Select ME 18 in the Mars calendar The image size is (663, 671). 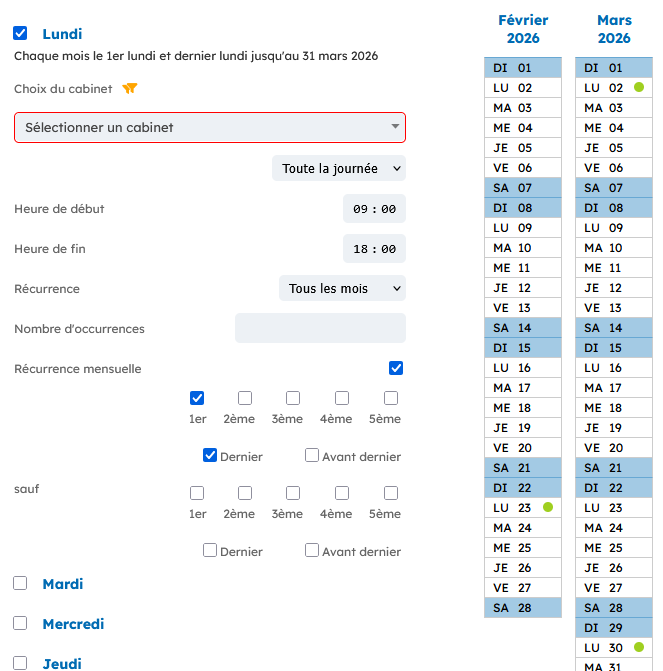614,408
